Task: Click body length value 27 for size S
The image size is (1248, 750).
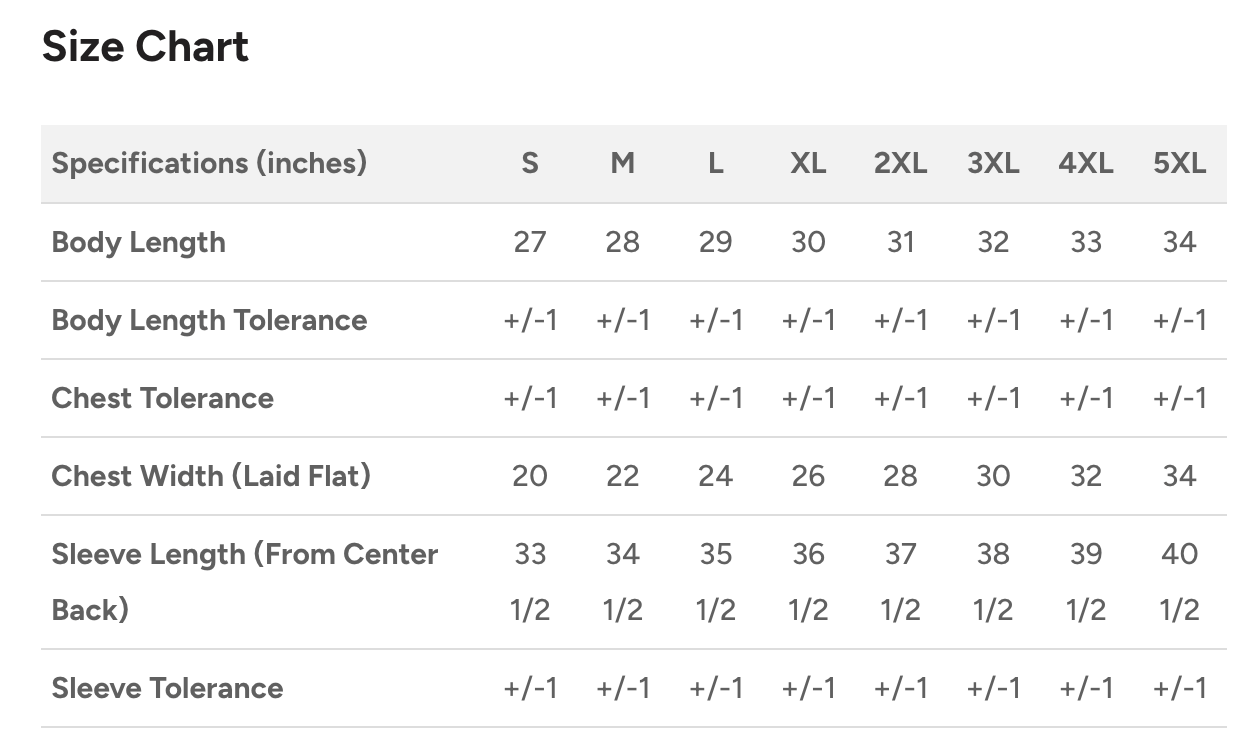Action: (x=530, y=242)
